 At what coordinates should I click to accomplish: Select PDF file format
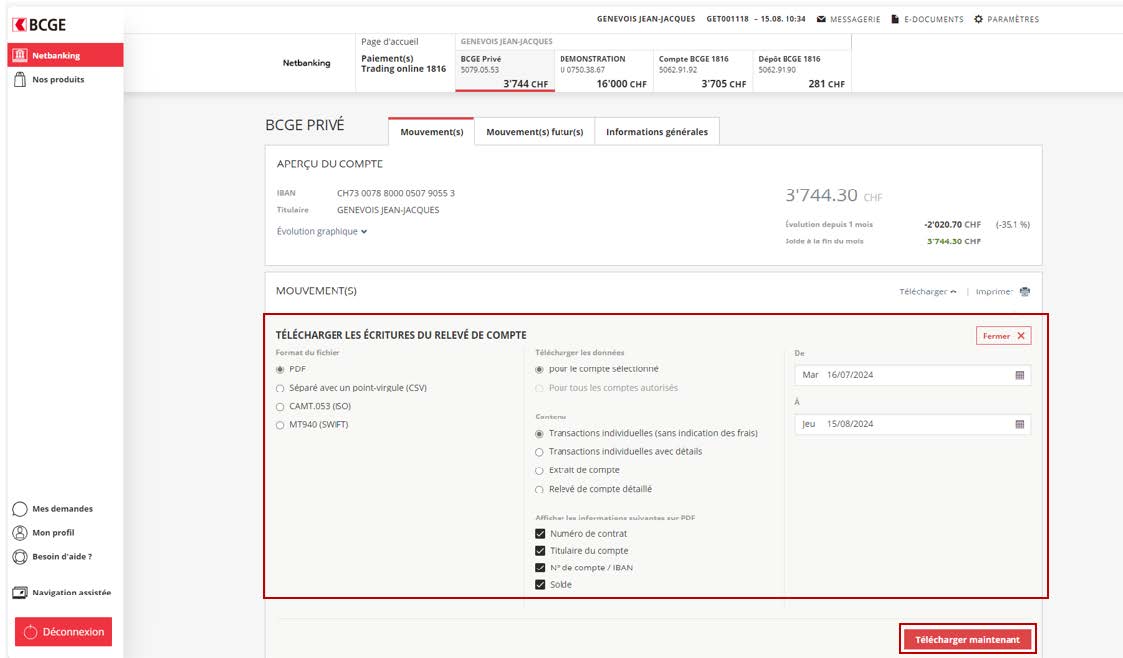click(x=280, y=369)
